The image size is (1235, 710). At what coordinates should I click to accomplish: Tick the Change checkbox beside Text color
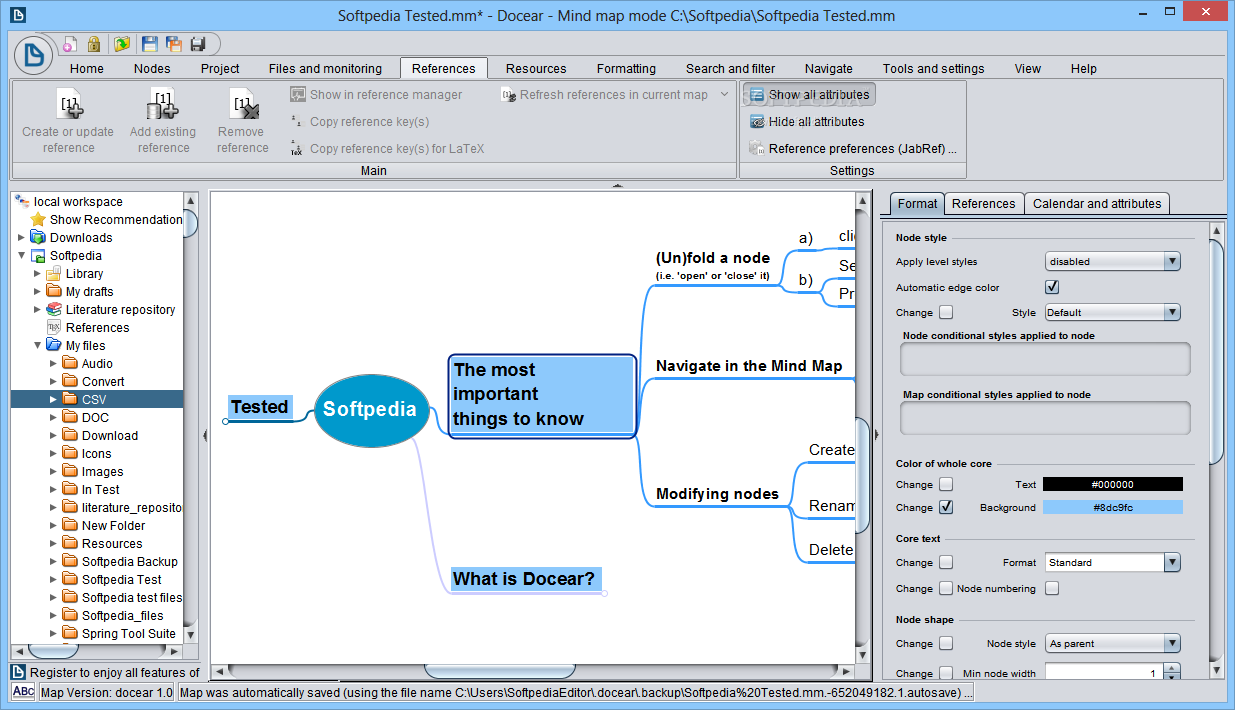click(946, 485)
